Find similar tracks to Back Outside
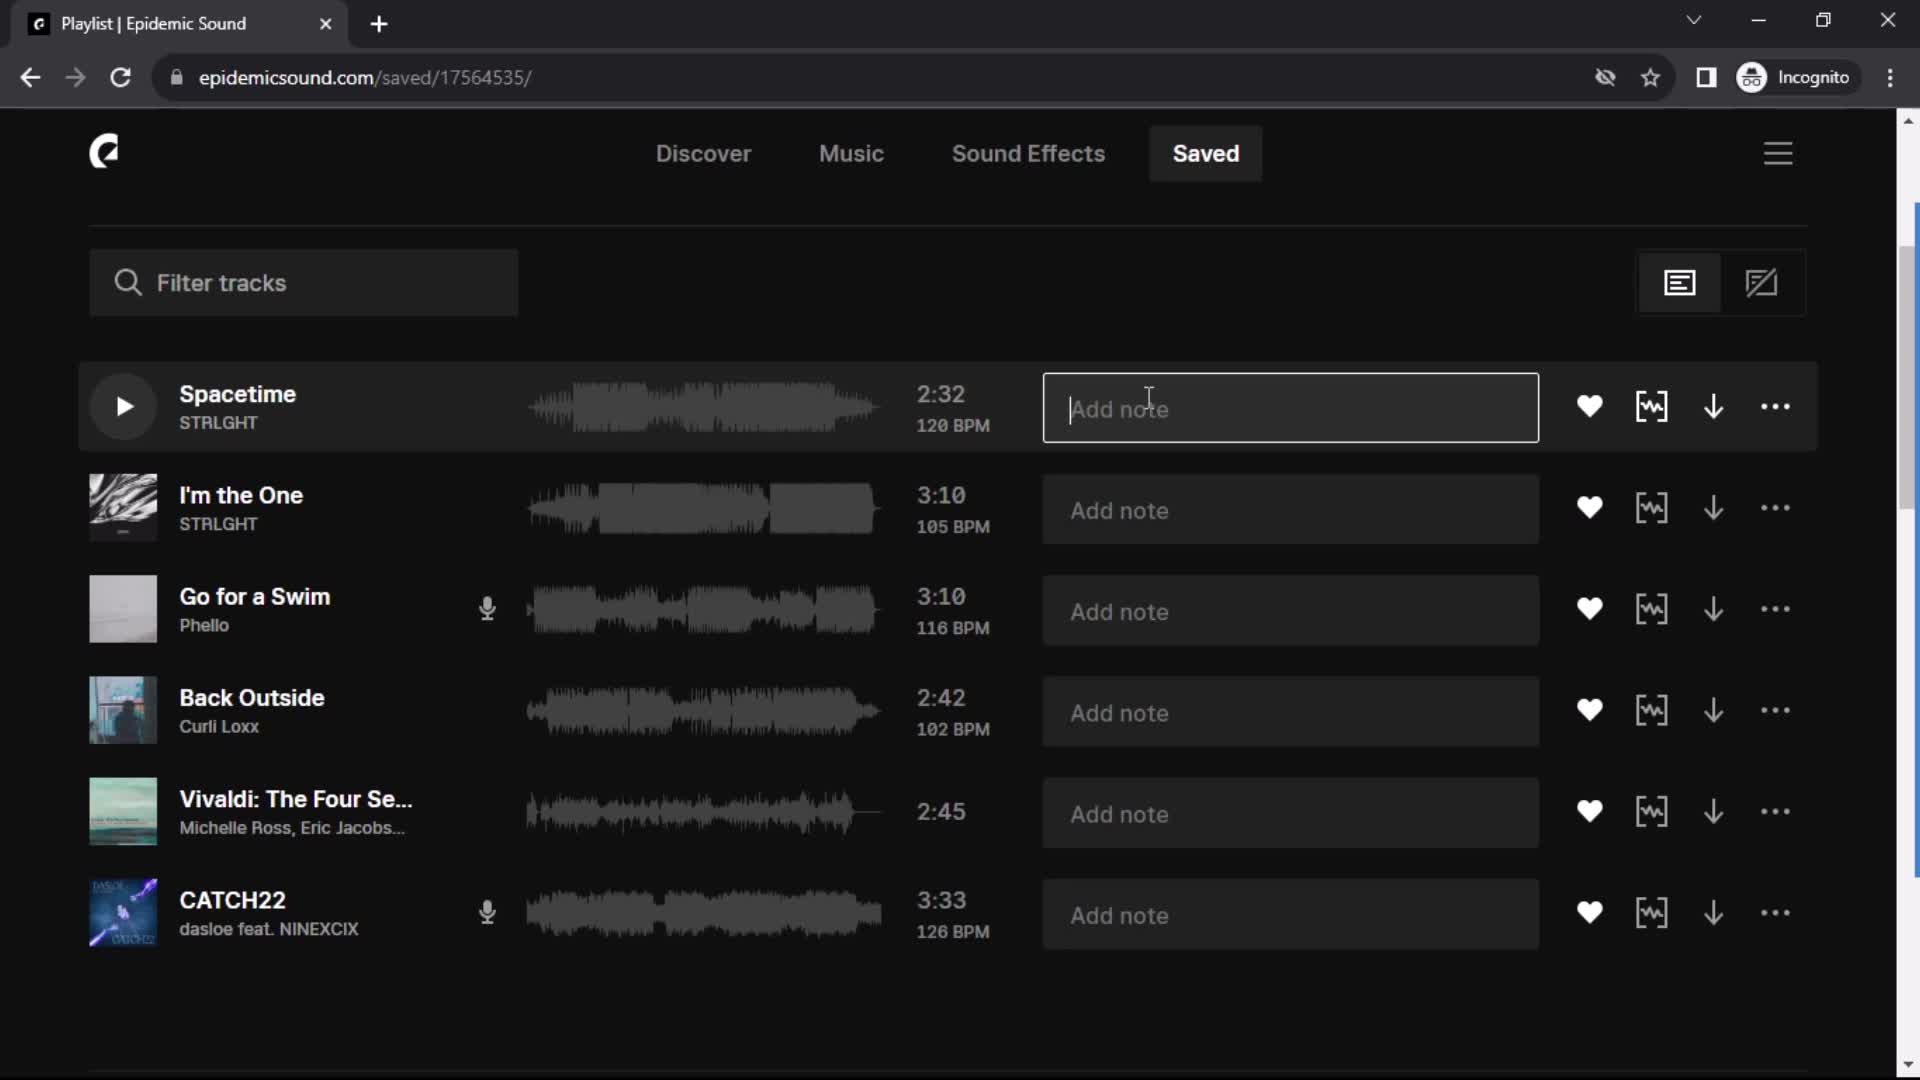The height and width of the screenshot is (1080, 1920). click(1651, 710)
